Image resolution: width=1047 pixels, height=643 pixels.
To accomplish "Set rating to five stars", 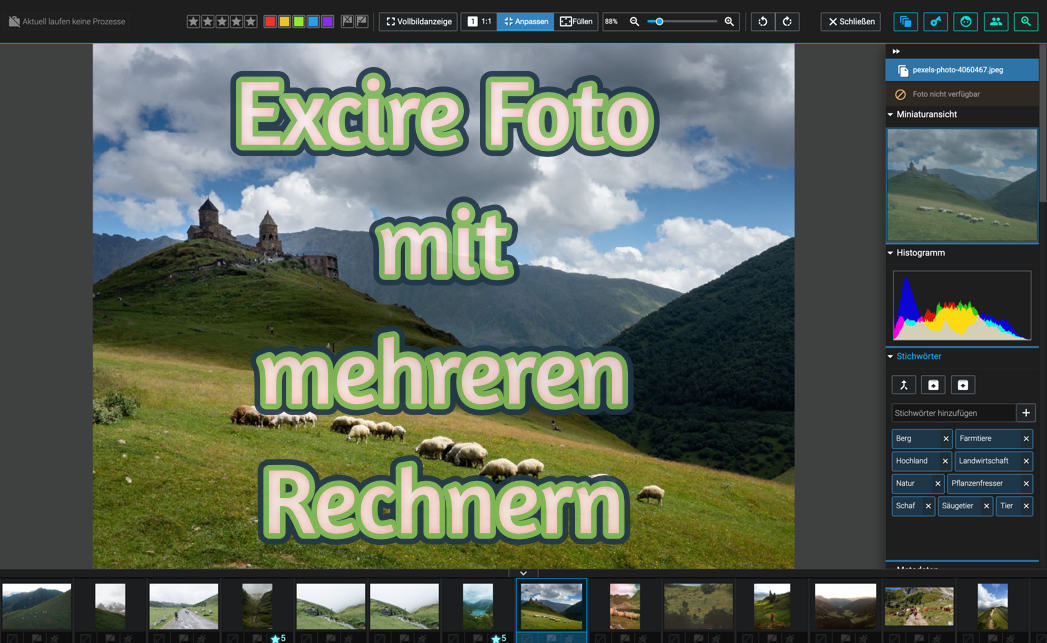I will 250,21.
